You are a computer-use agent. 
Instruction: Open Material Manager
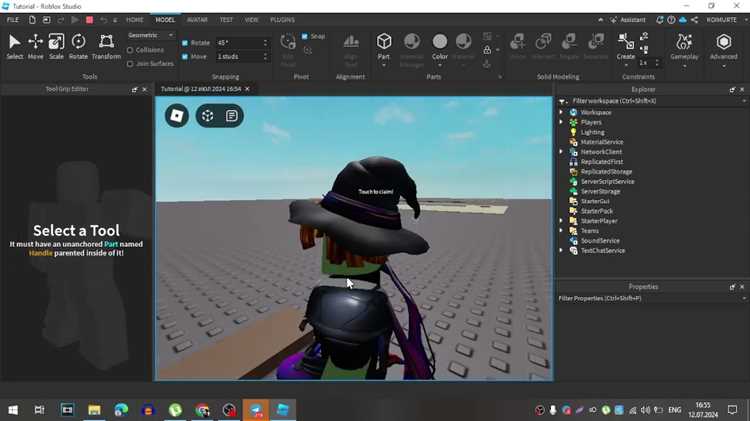(411, 42)
